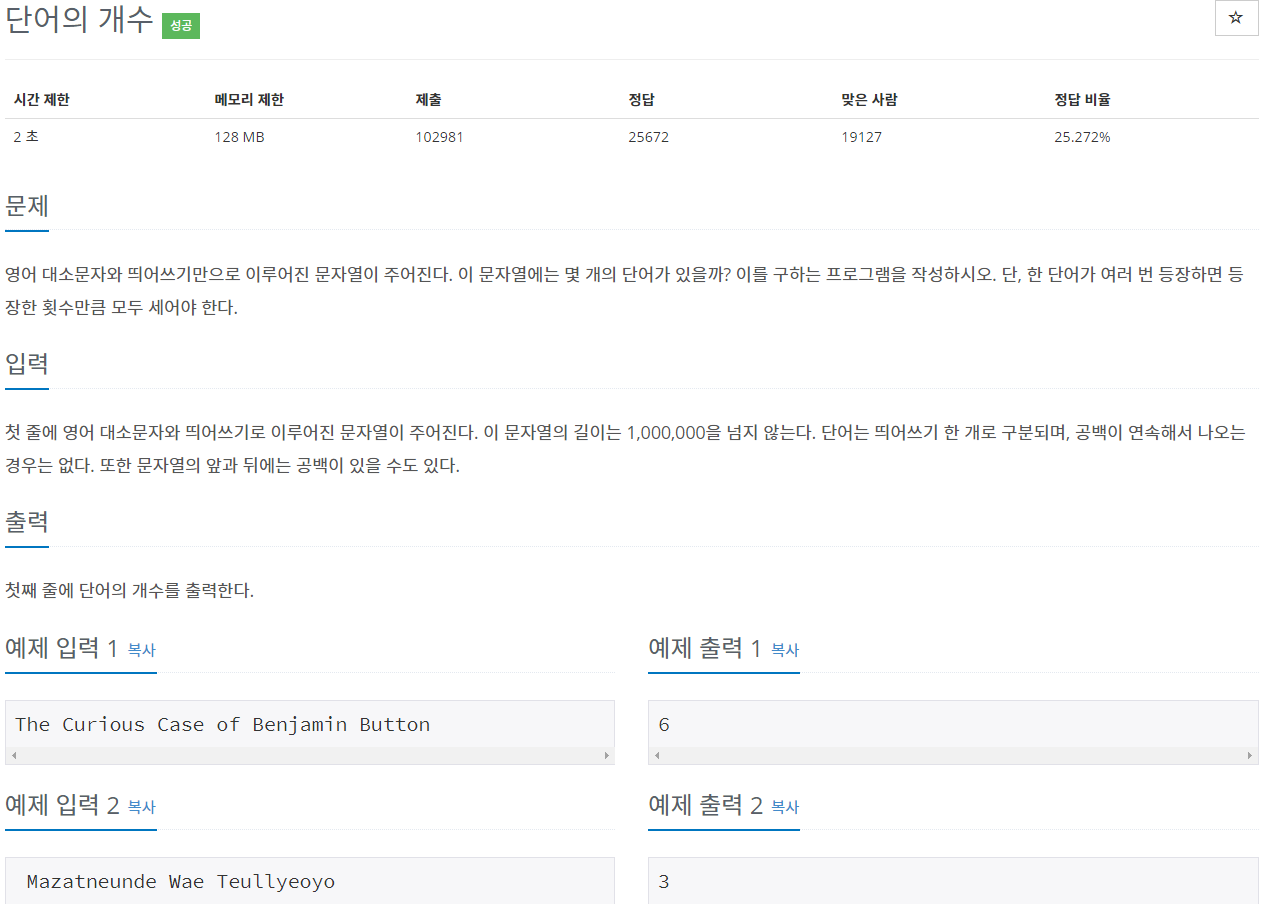Click the accuracy ratio 25.272%
Image resolution: width=1264 pixels, height=904 pixels.
click(x=1082, y=137)
